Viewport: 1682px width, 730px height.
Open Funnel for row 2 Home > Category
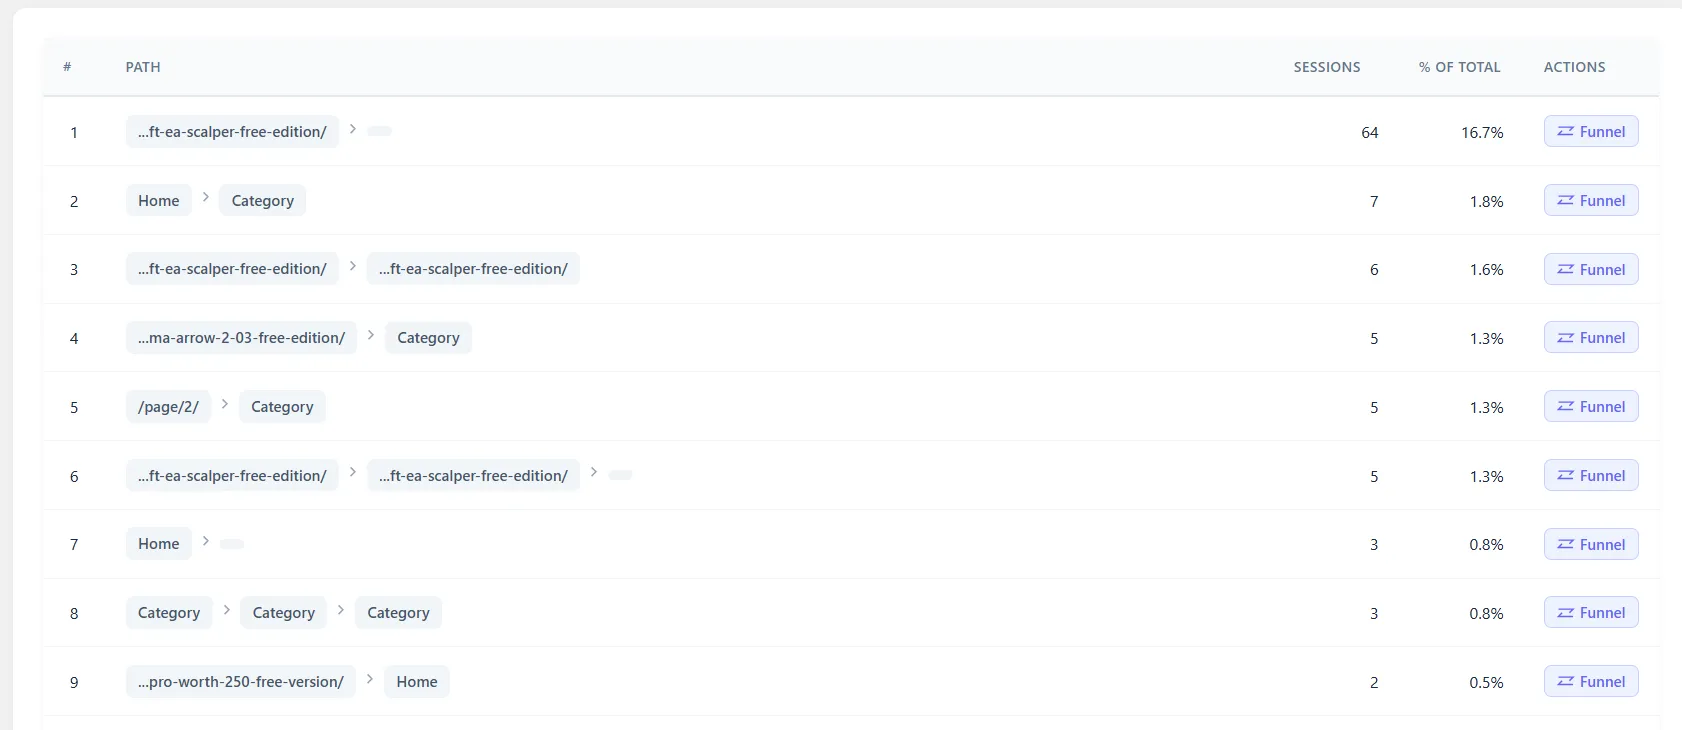click(1591, 200)
